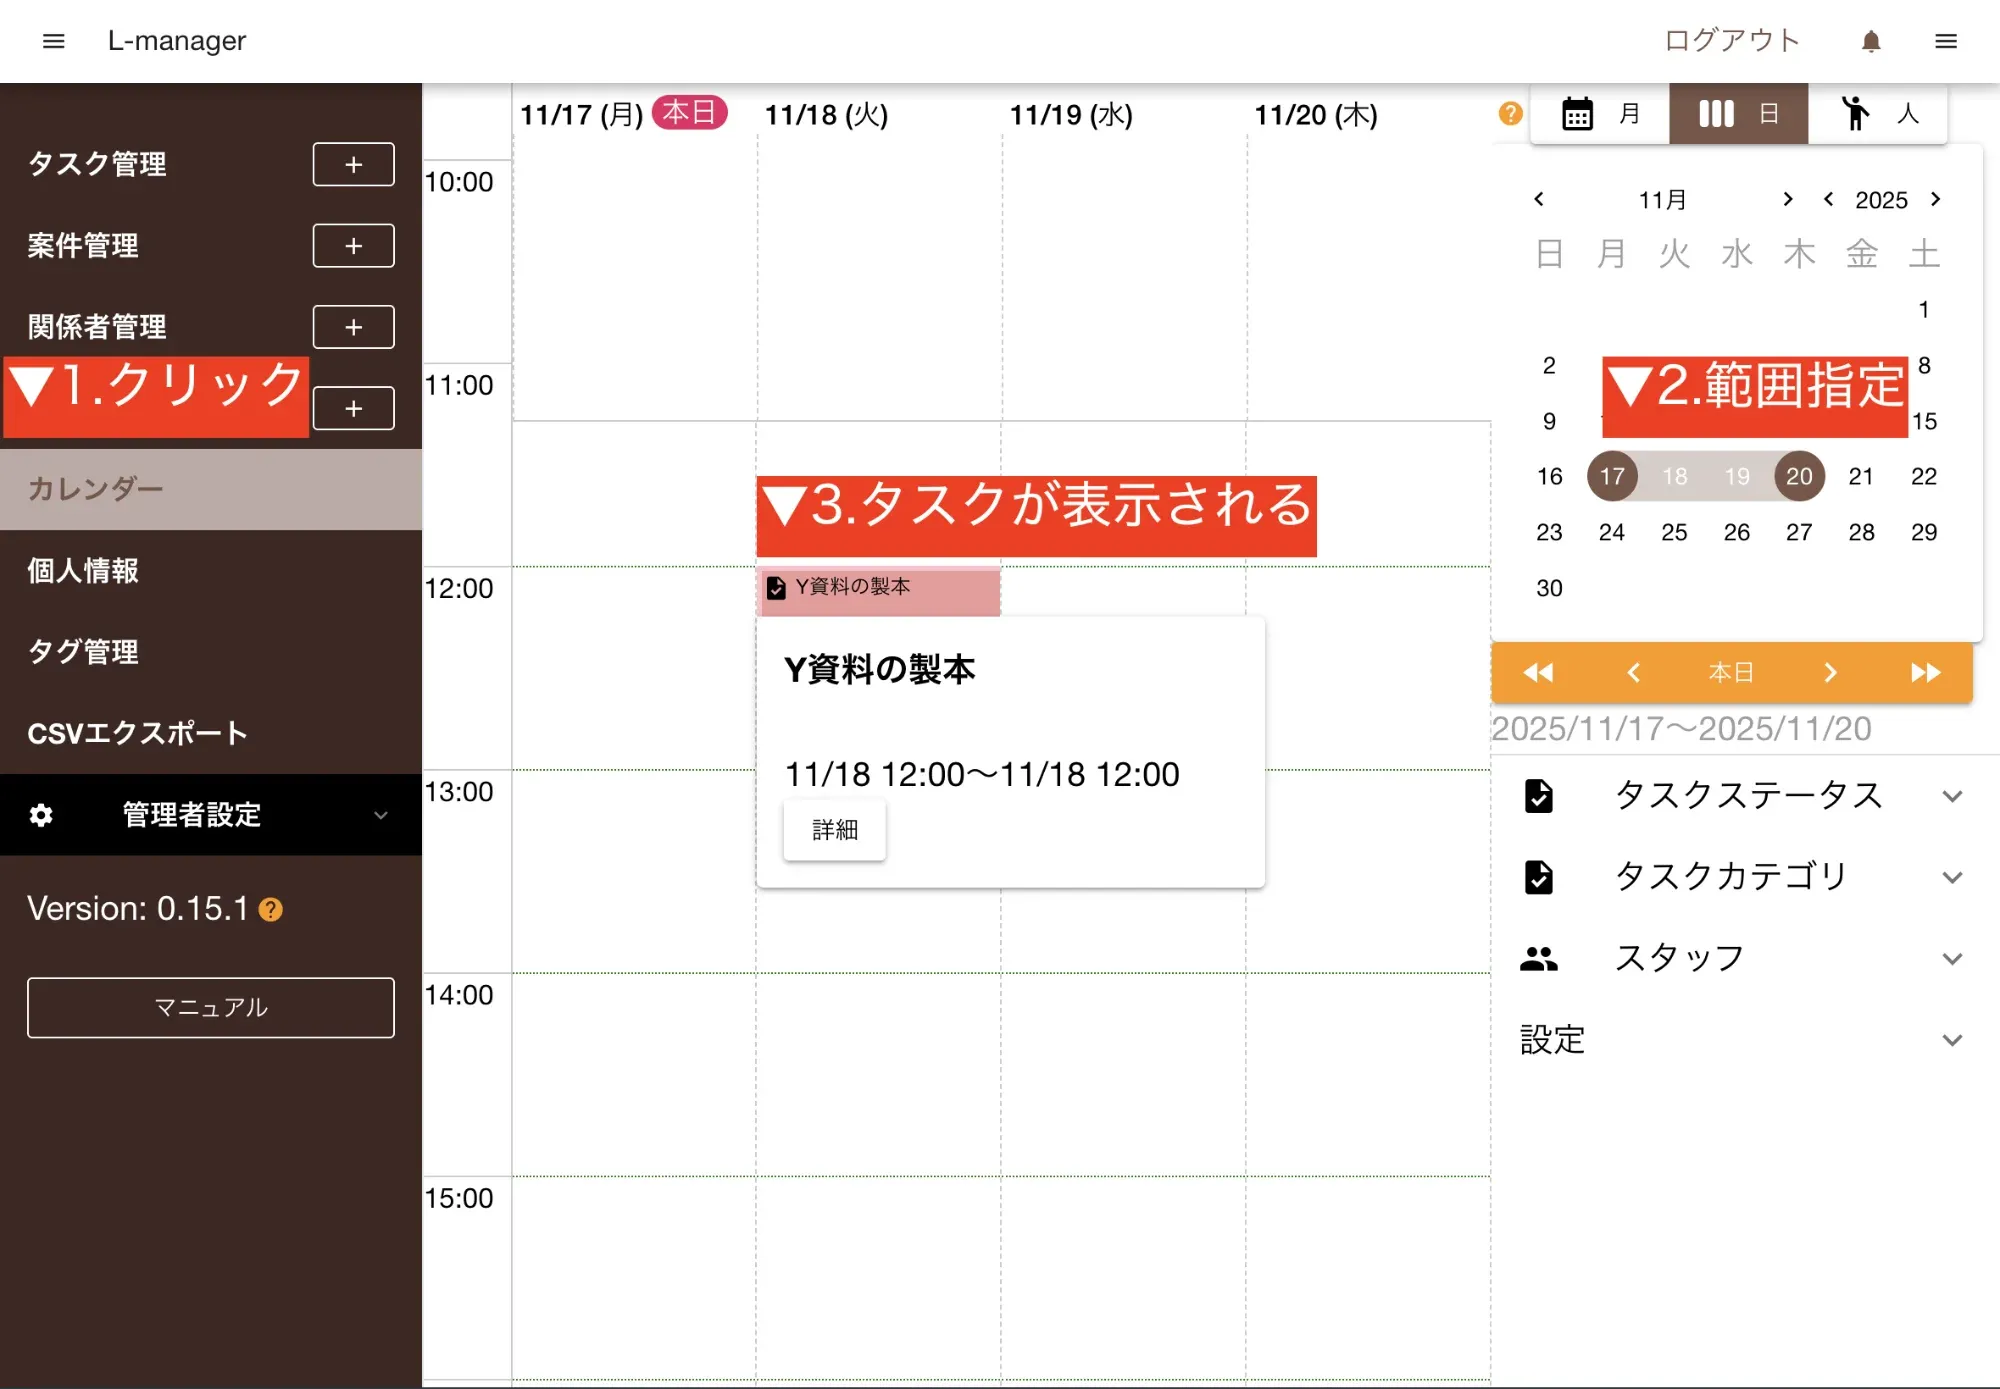Click the version info help icon

[x=271, y=909]
